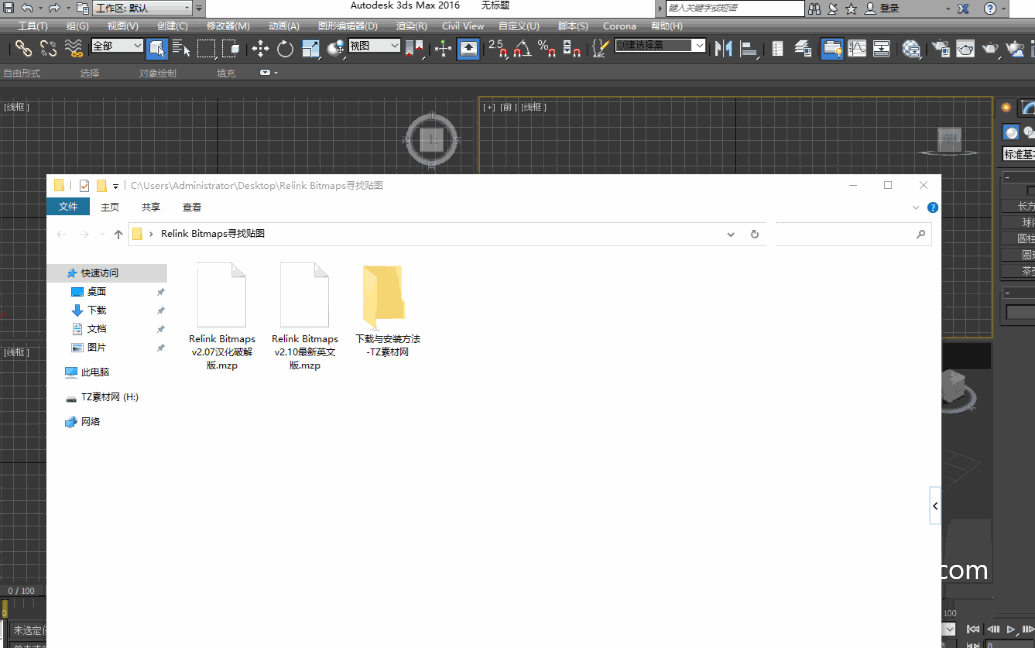Select the Move tool
The width and height of the screenshot is (1035, 648).
tap(260, 48)
